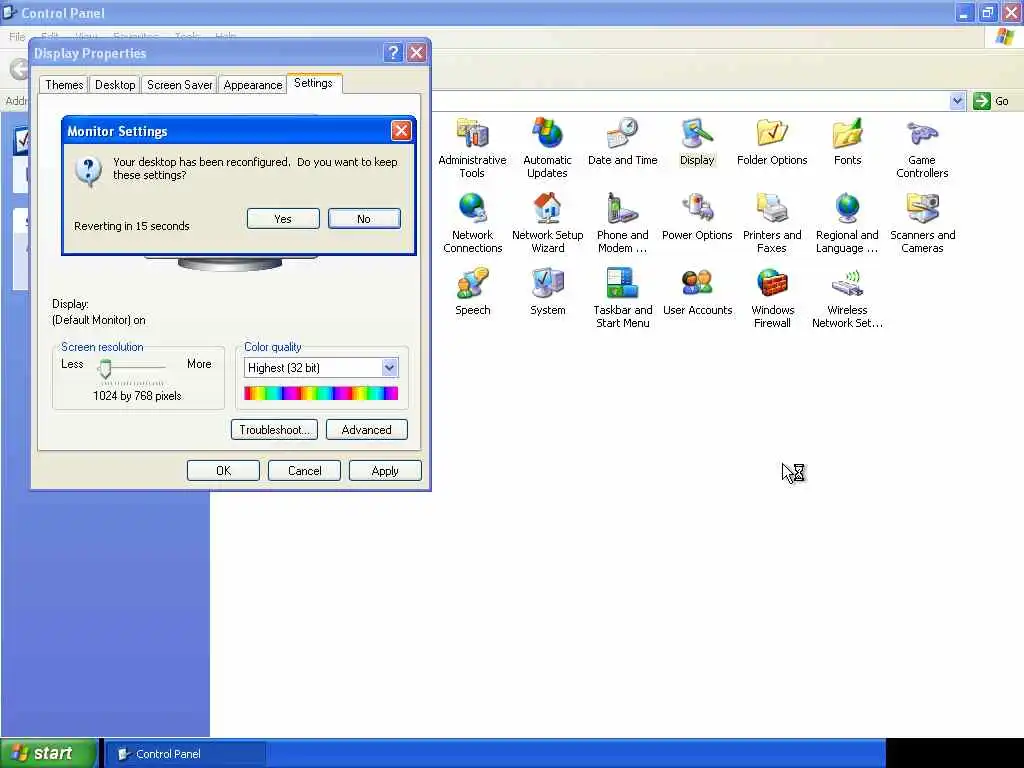
Task: Expand the Color quality dropdown
Action: [389, 368]
